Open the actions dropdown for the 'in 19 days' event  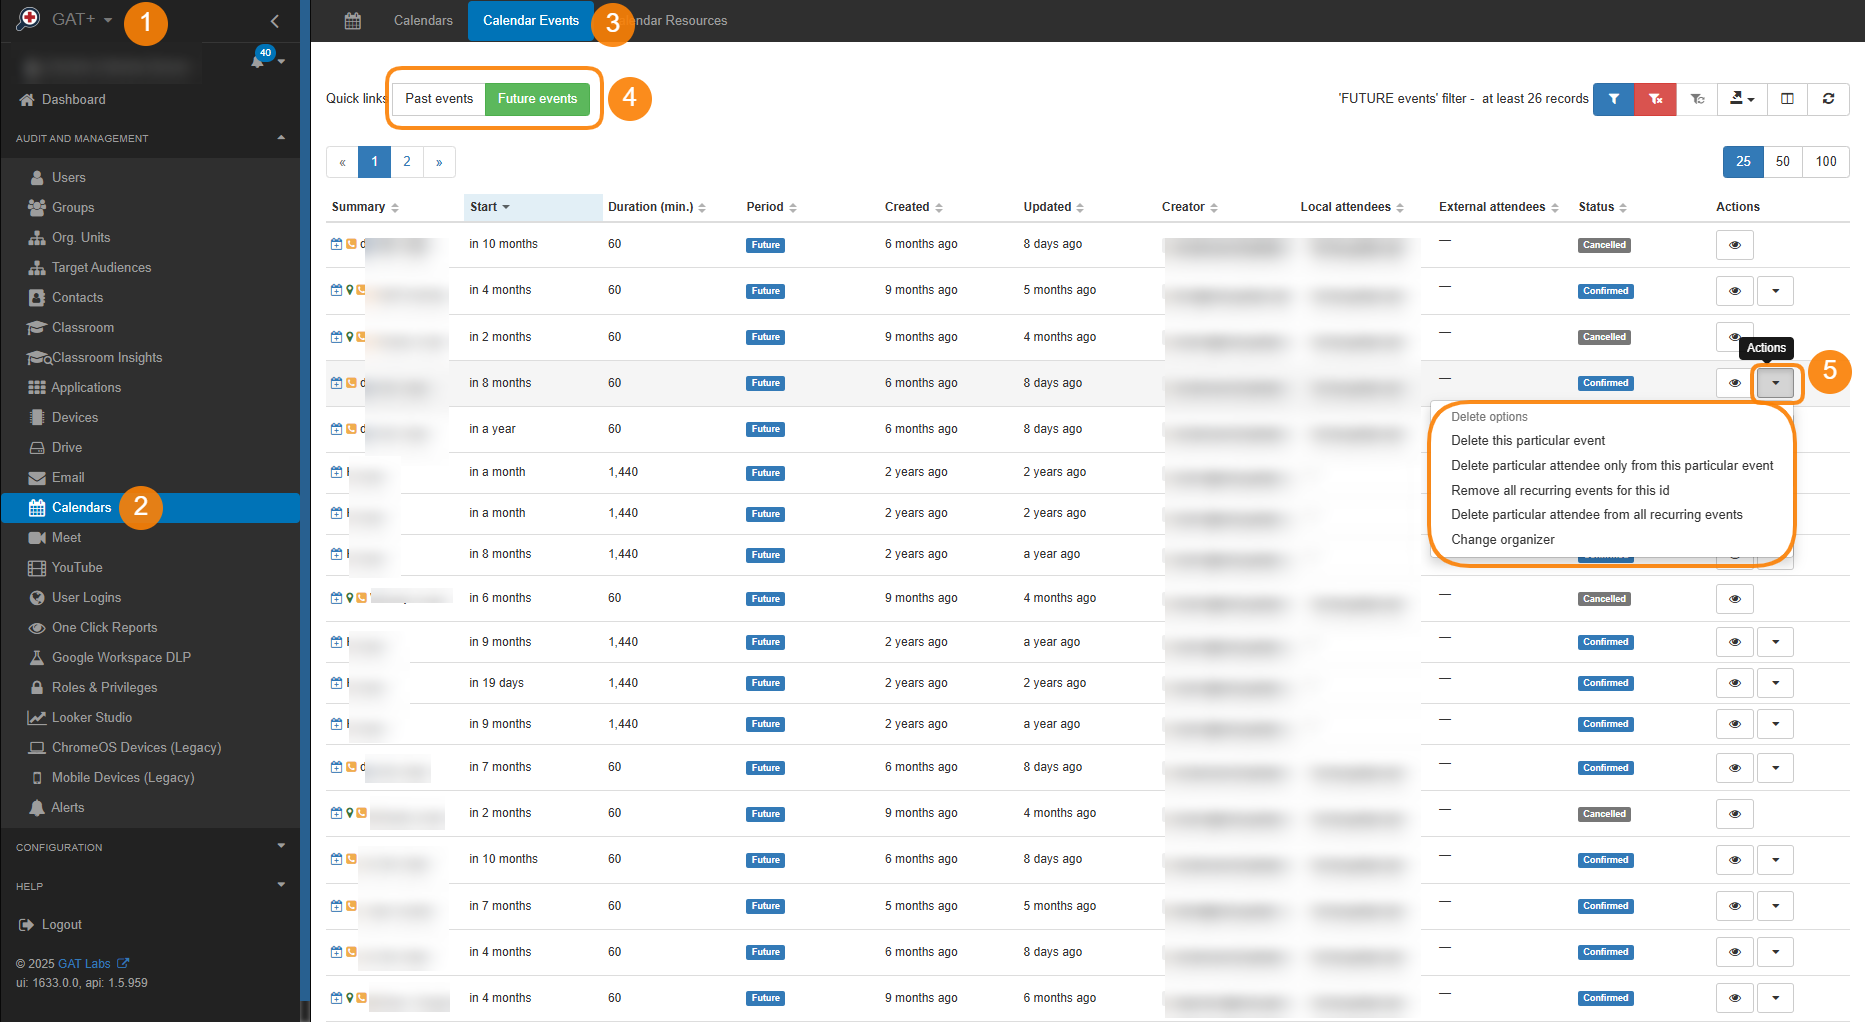[1775, 683]
